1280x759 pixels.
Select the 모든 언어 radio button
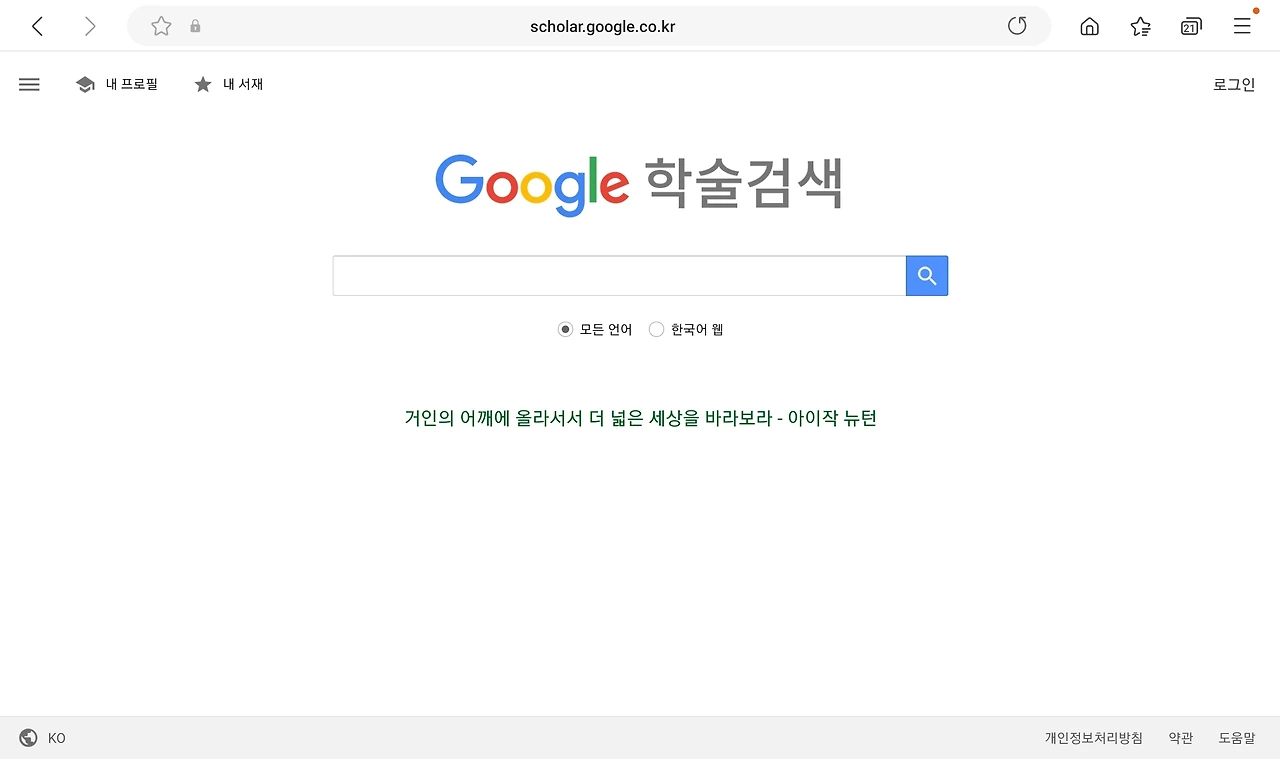point(565,329)
